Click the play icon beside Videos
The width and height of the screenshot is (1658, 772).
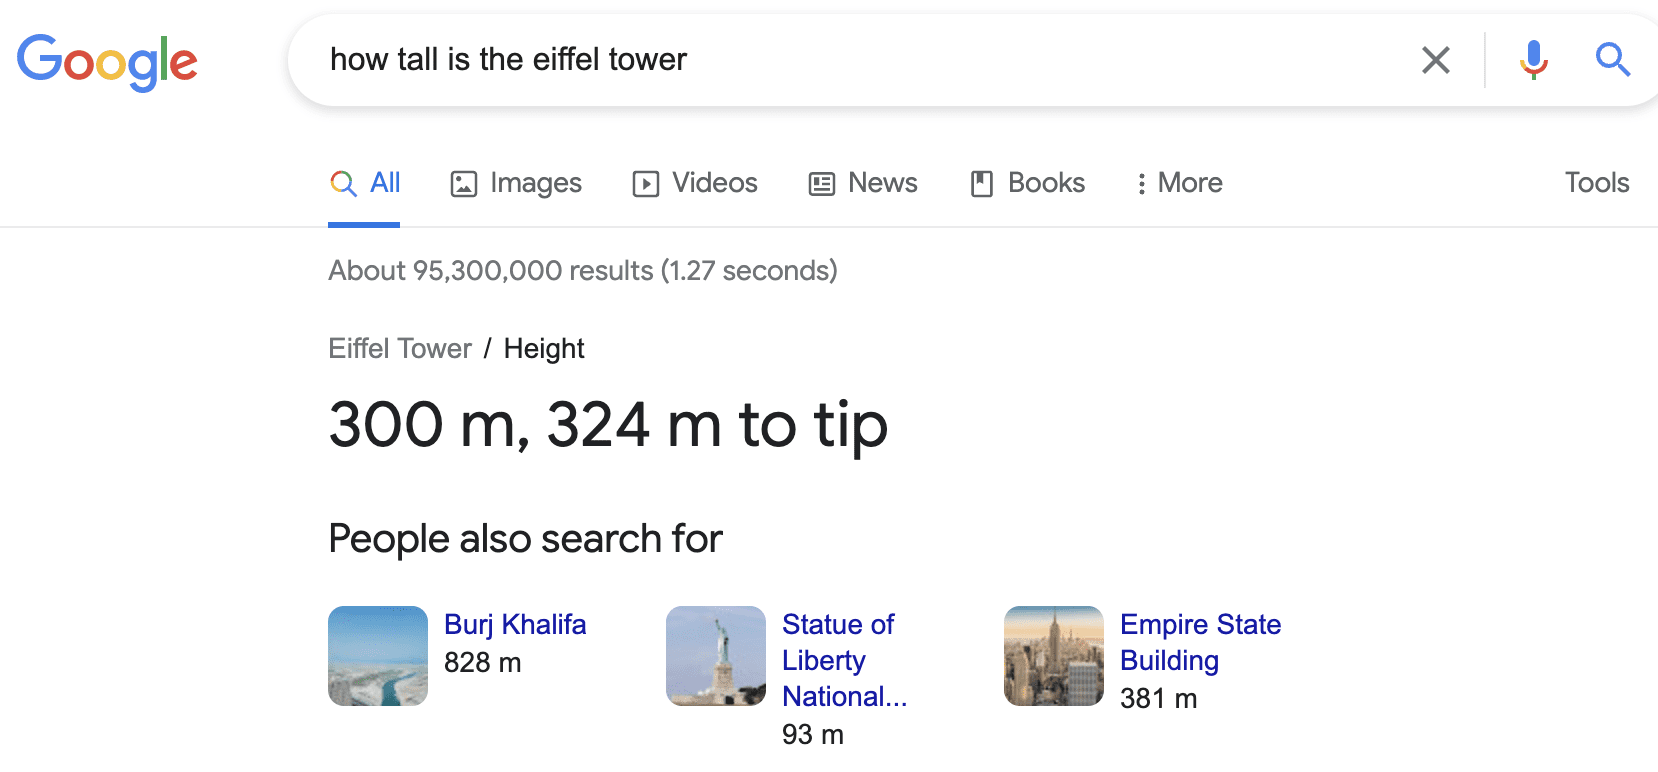646,183
